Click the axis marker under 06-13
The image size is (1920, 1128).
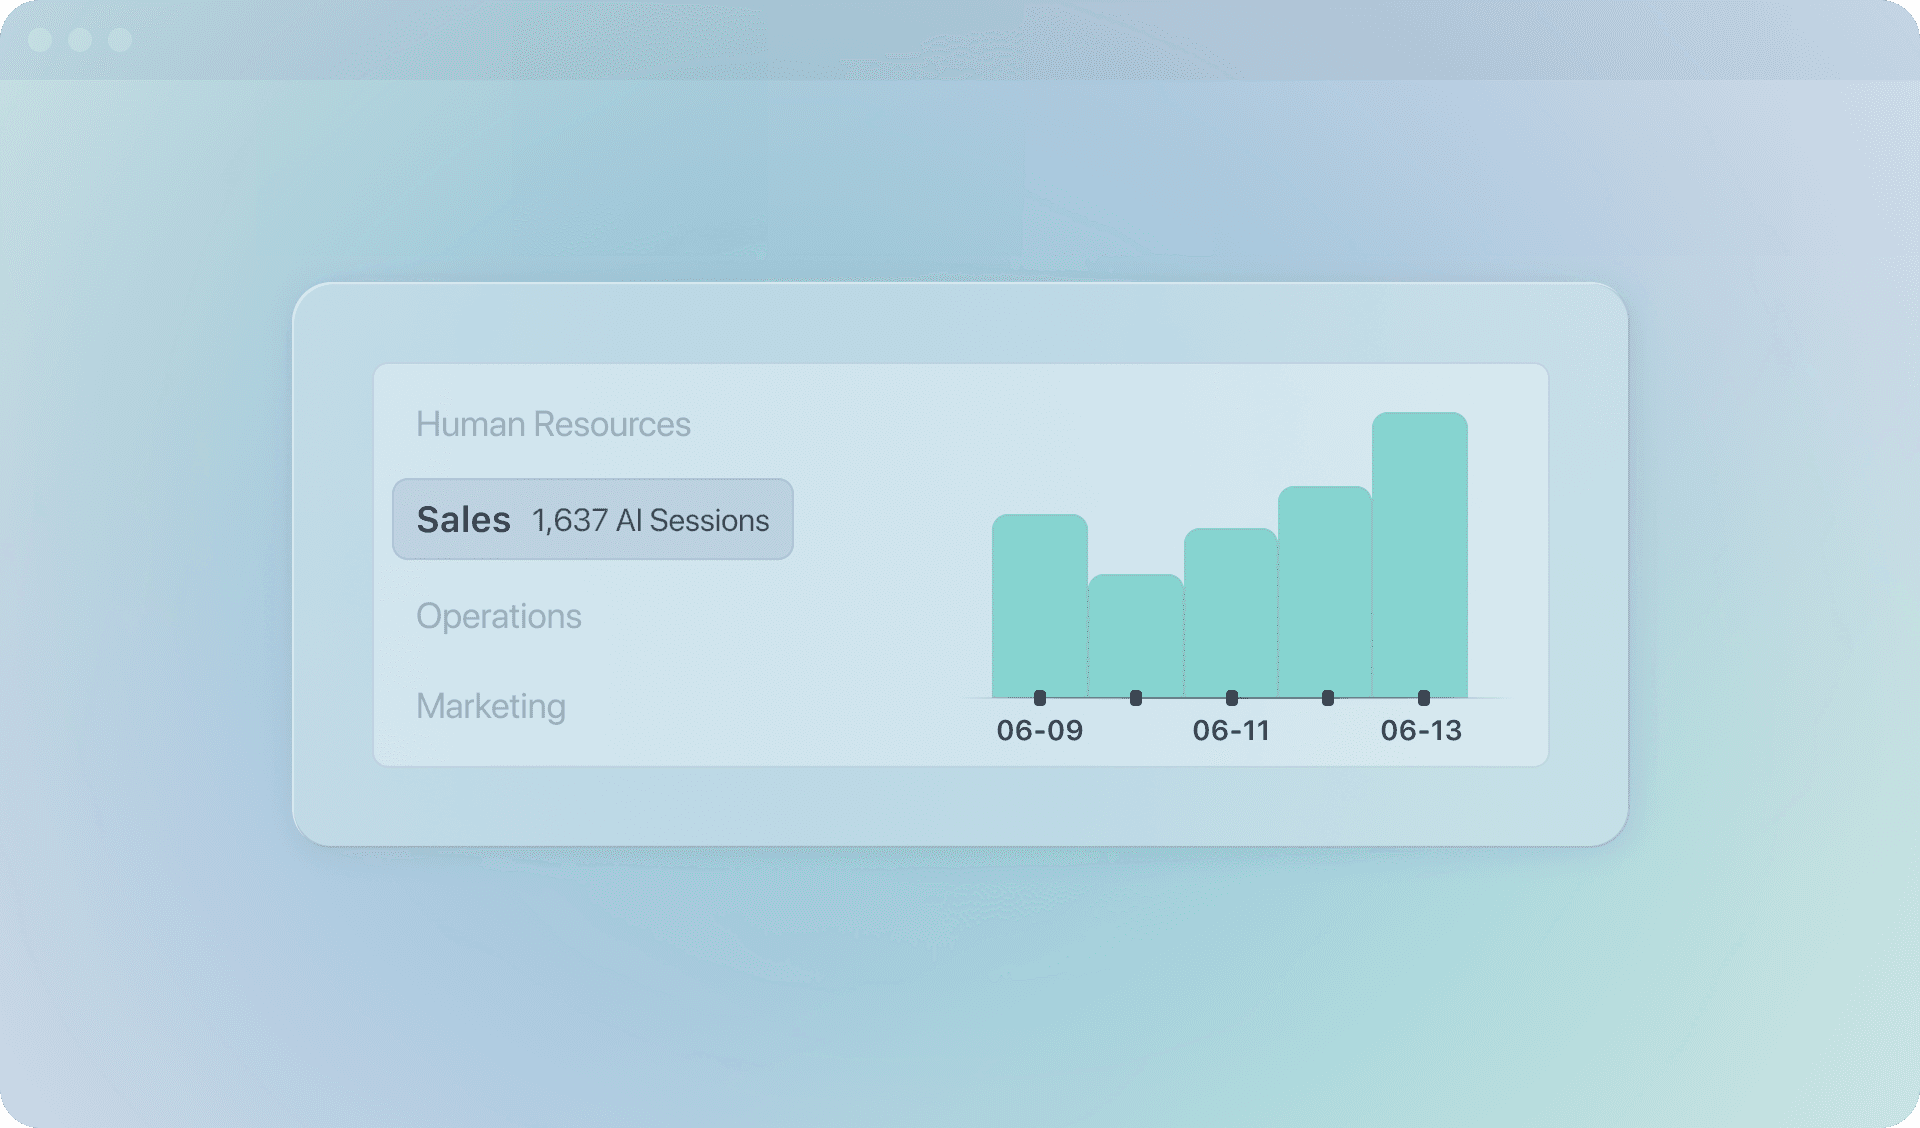coord(1423,698)
